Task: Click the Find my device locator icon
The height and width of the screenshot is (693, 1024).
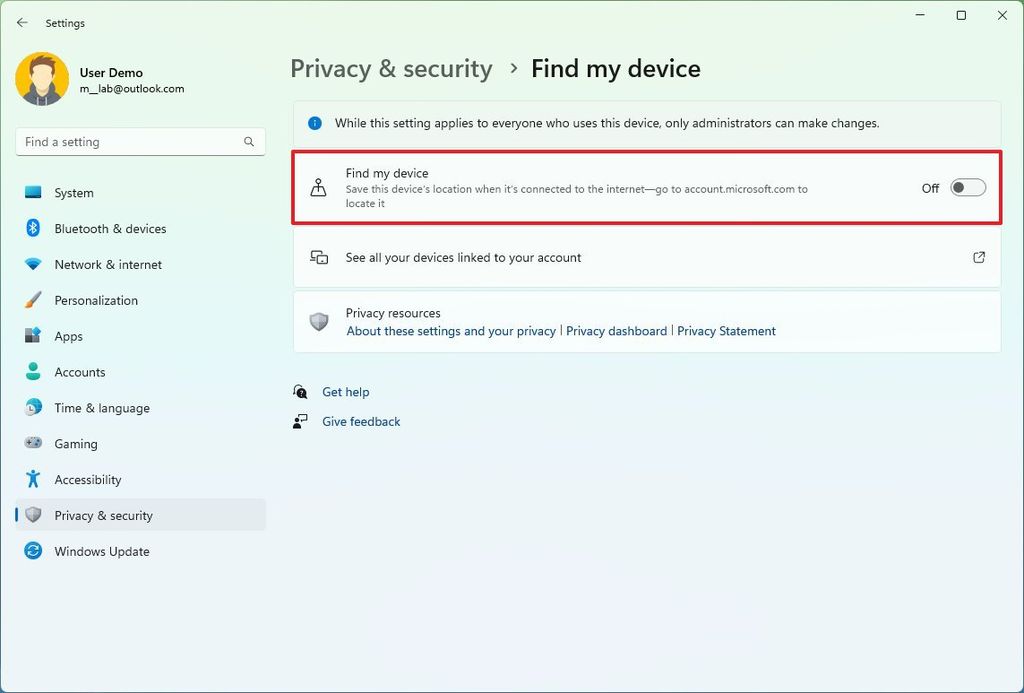Action: [320, 187]
